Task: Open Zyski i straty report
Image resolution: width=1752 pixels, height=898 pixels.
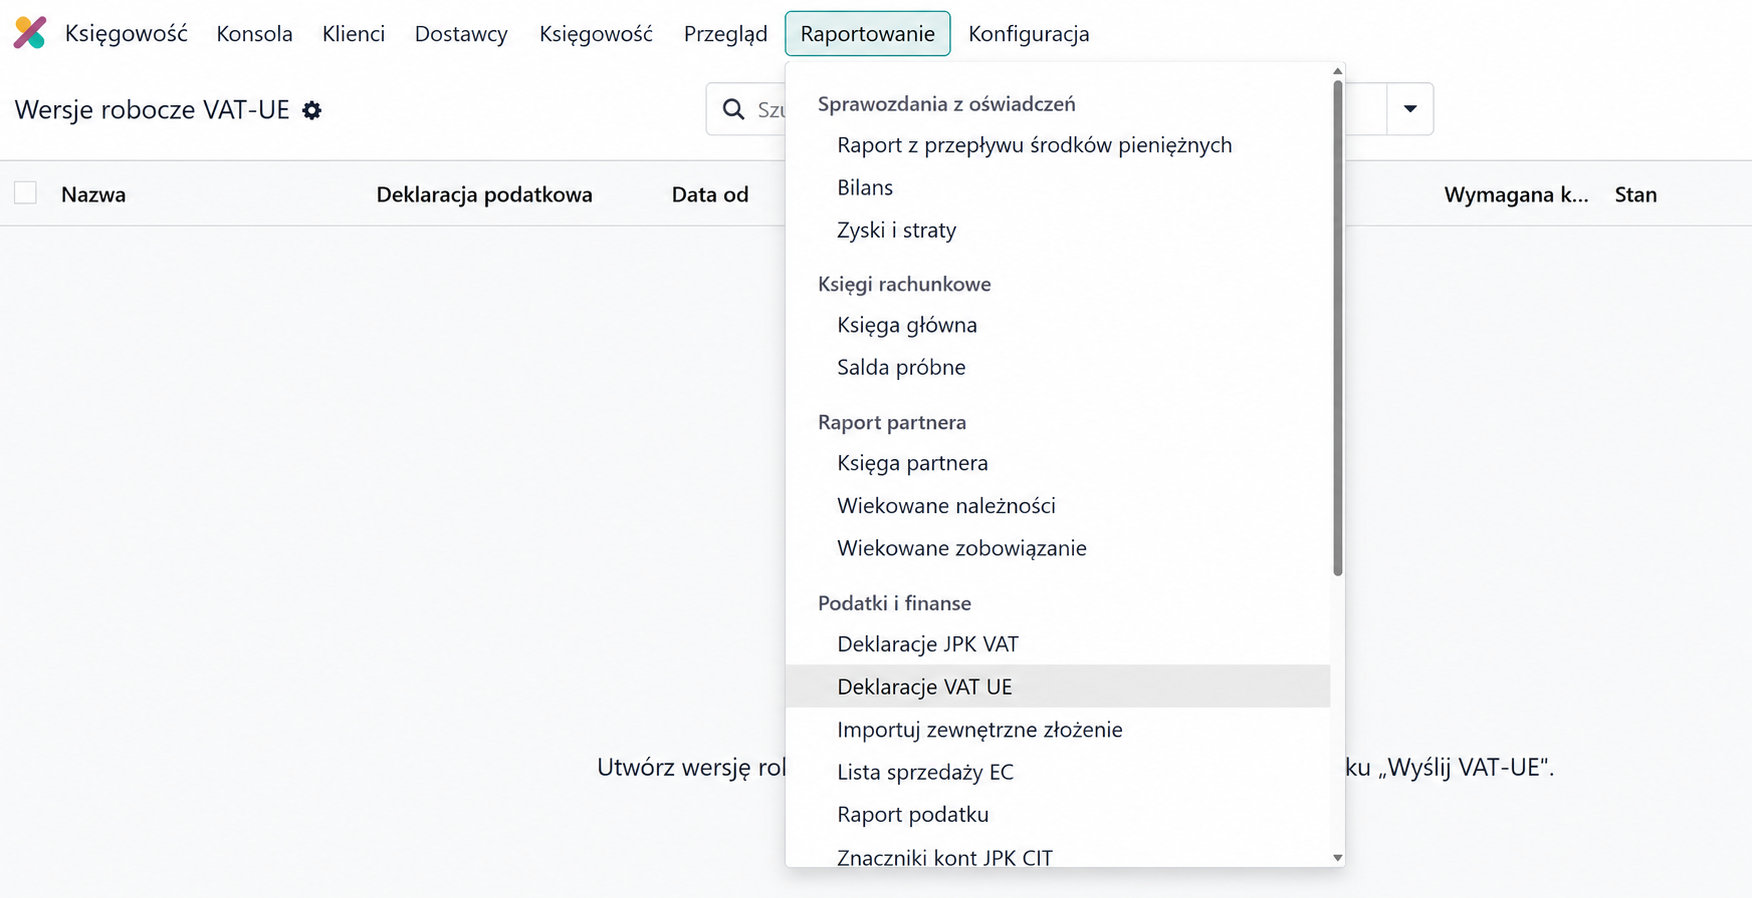Action: pos(1058,230)
